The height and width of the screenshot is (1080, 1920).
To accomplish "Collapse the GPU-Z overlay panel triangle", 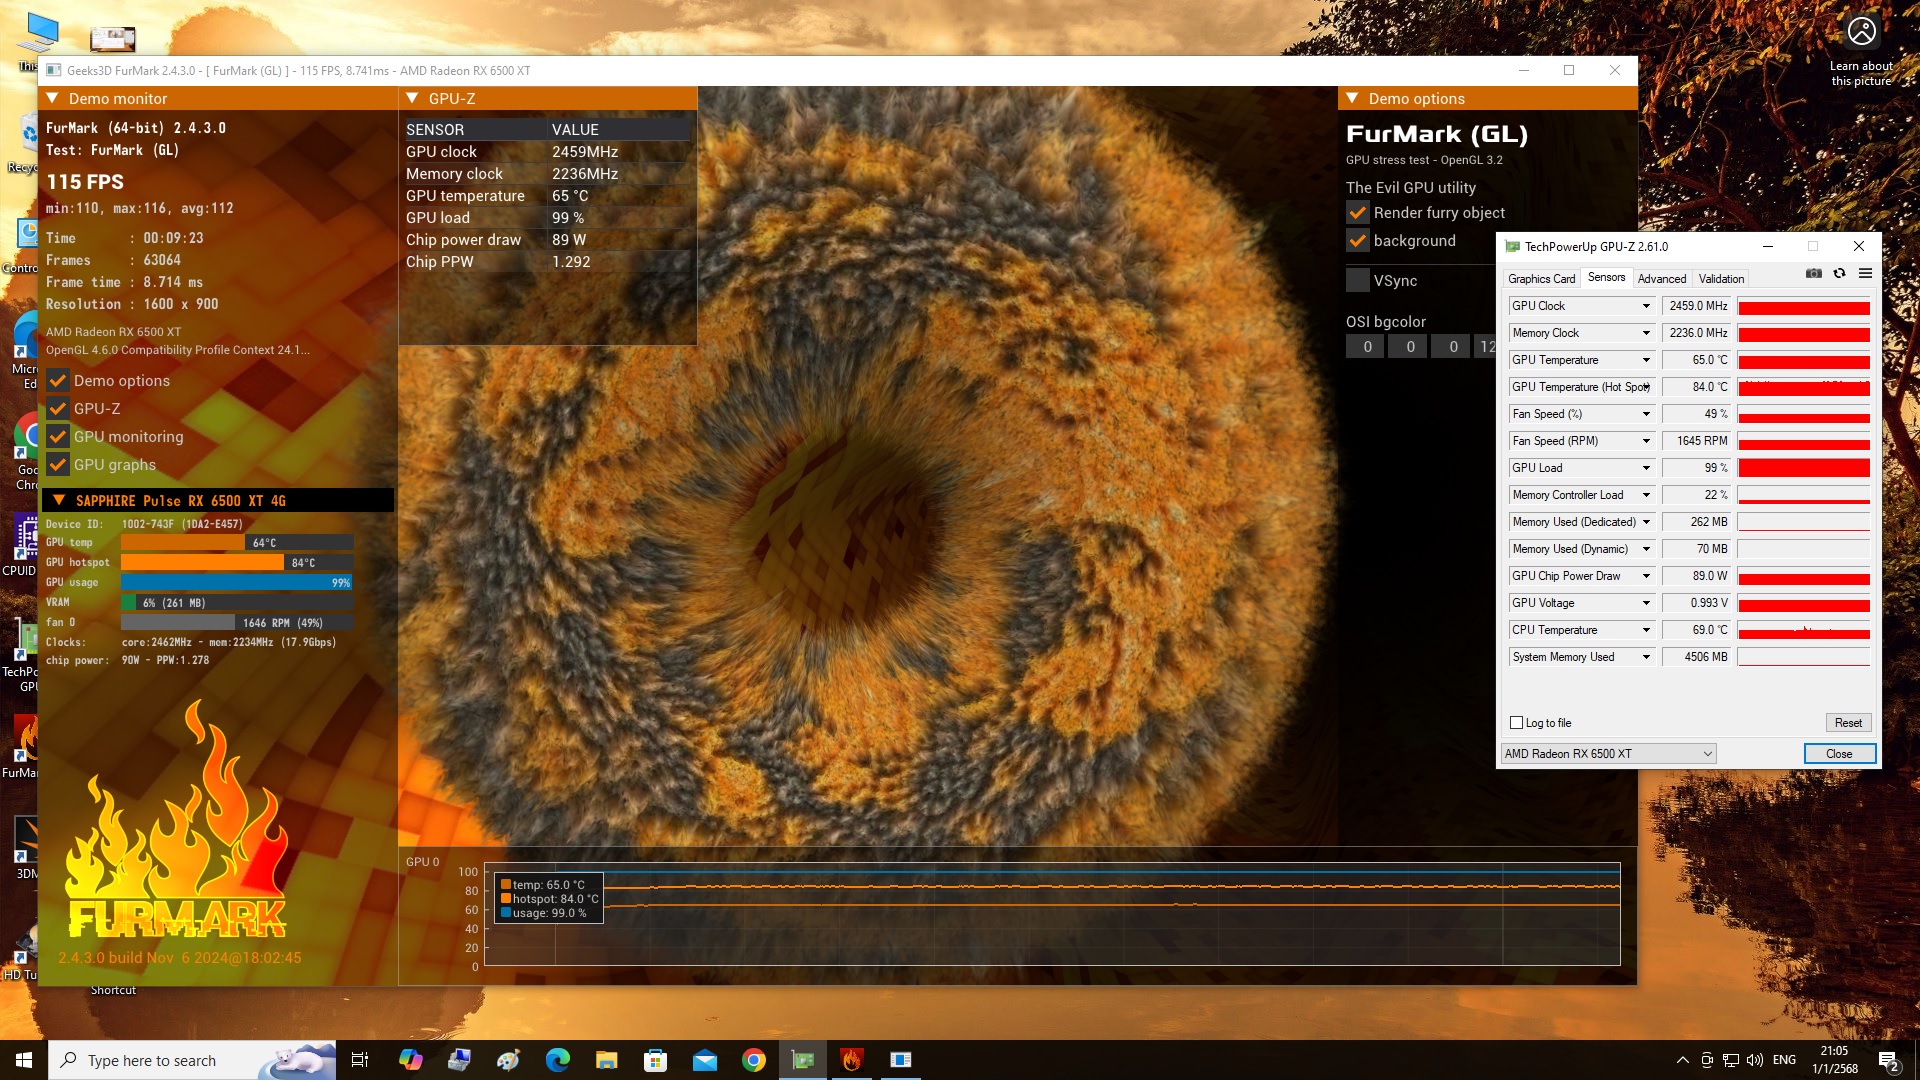I will coord(412,98).
